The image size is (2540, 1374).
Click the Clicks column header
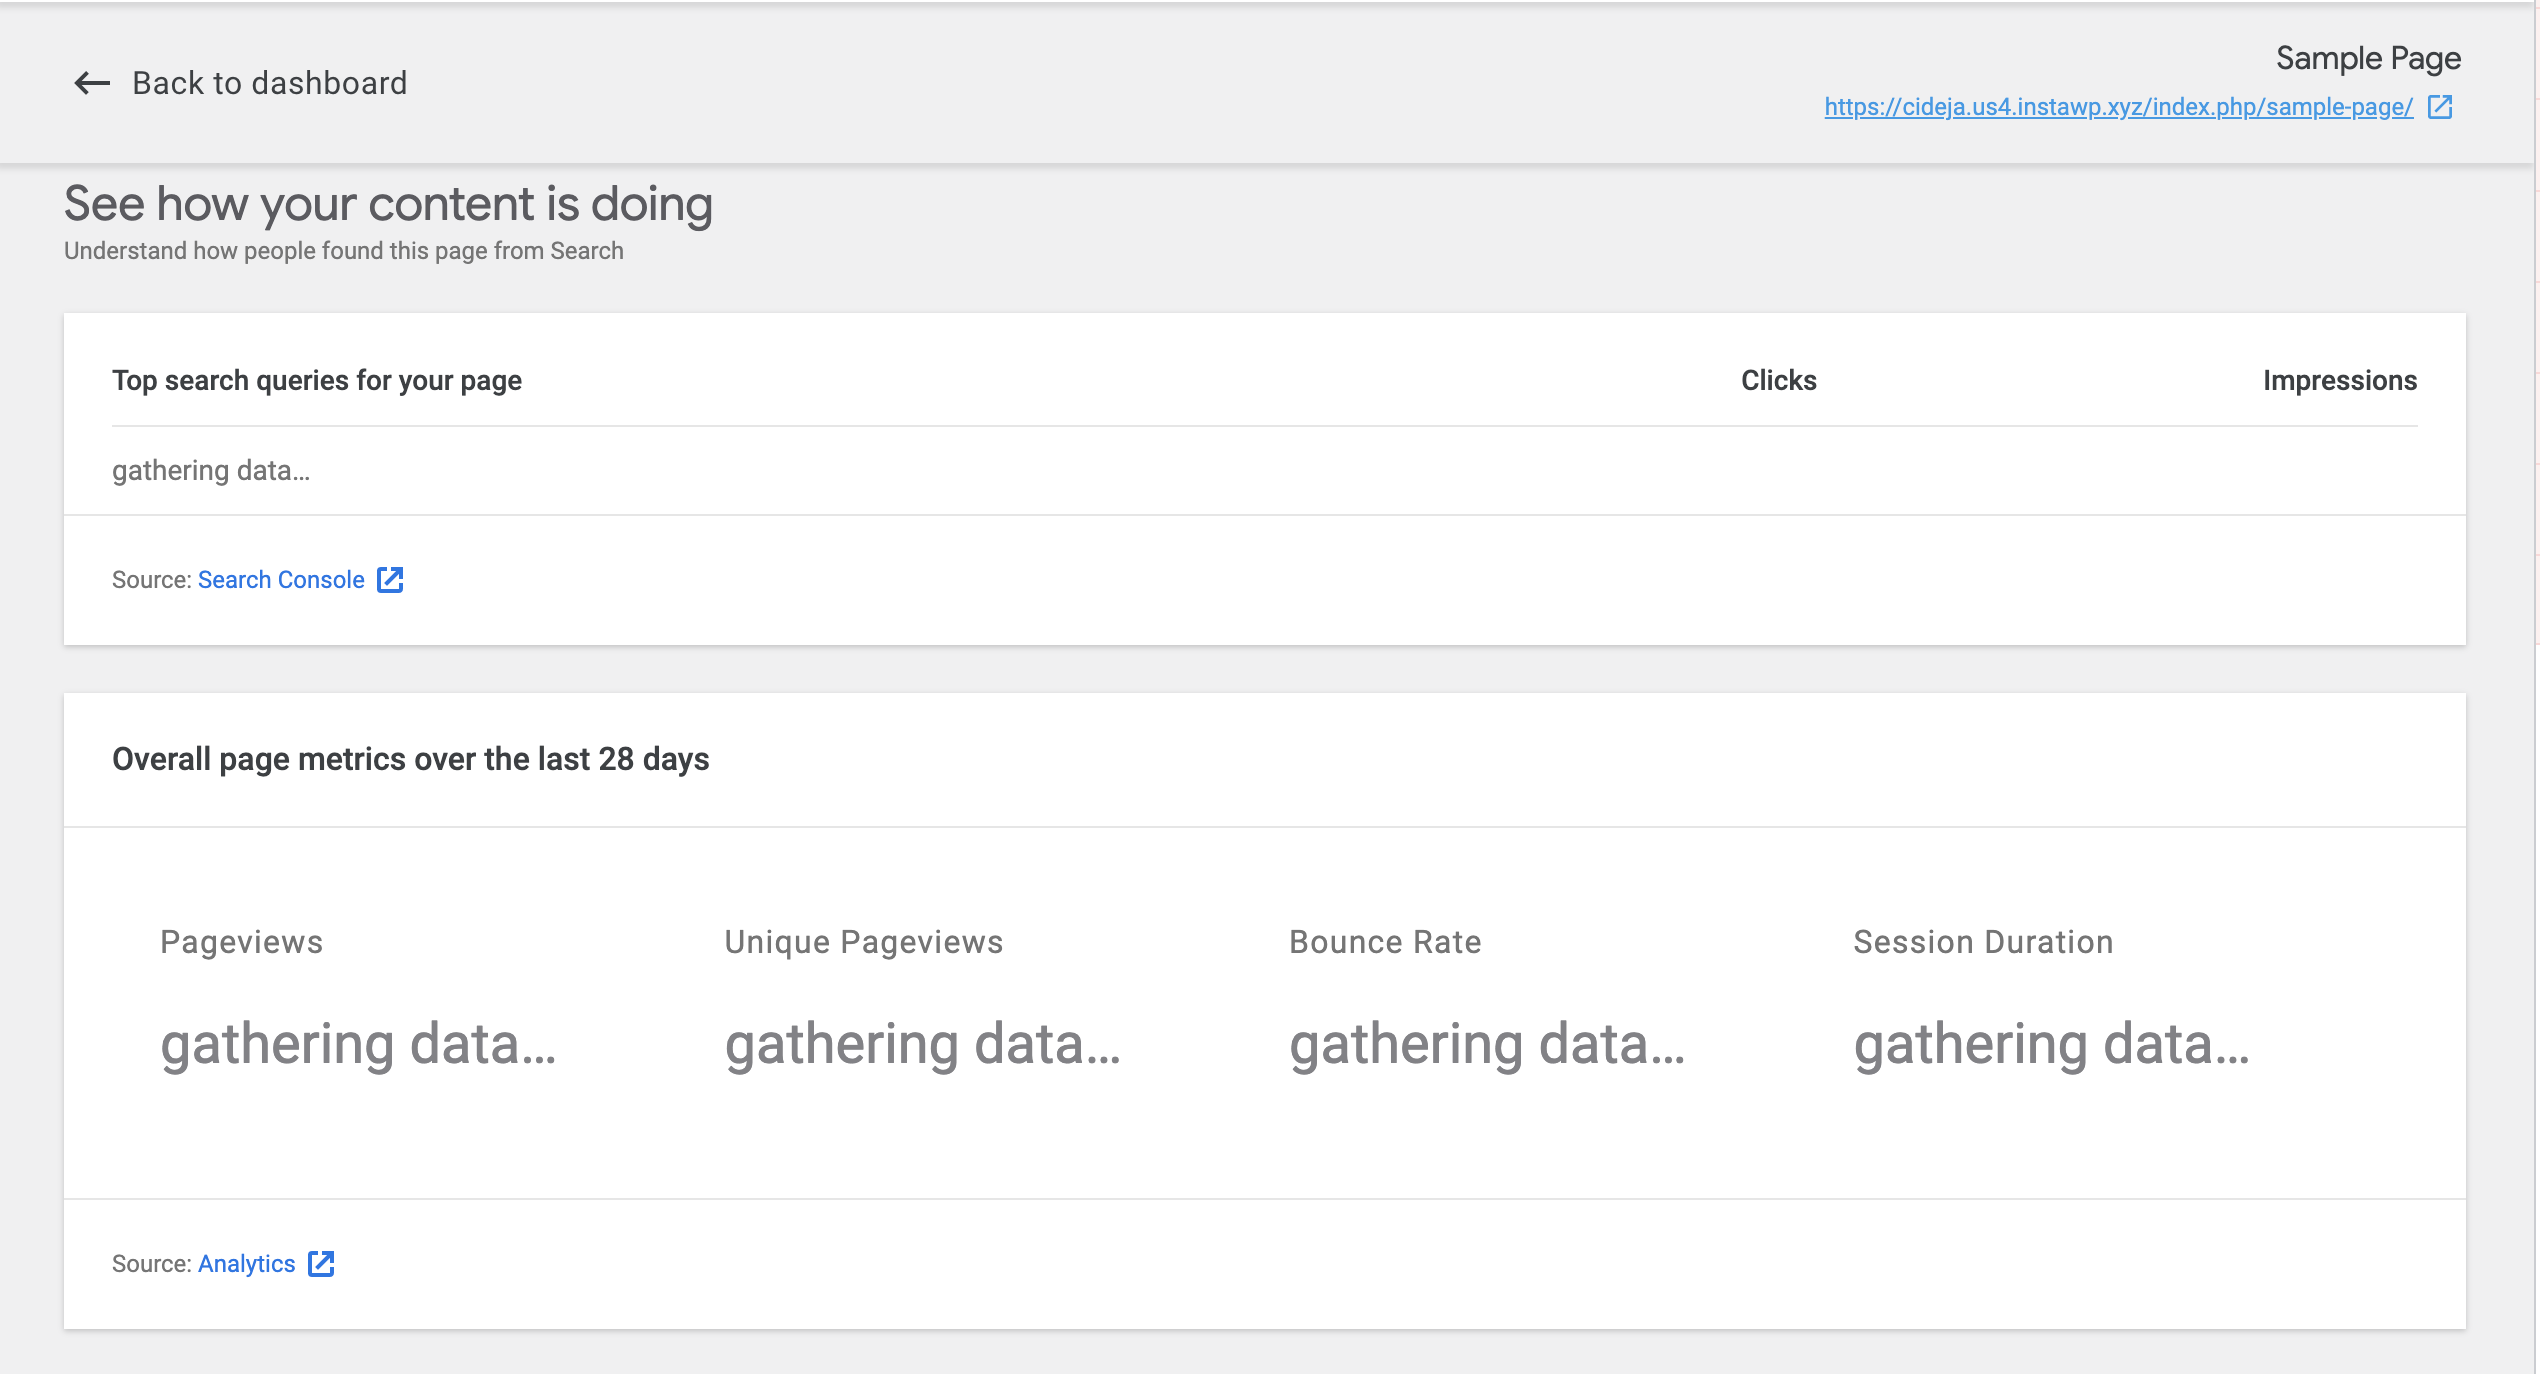pyautogui.click(x=1778, y=380)
